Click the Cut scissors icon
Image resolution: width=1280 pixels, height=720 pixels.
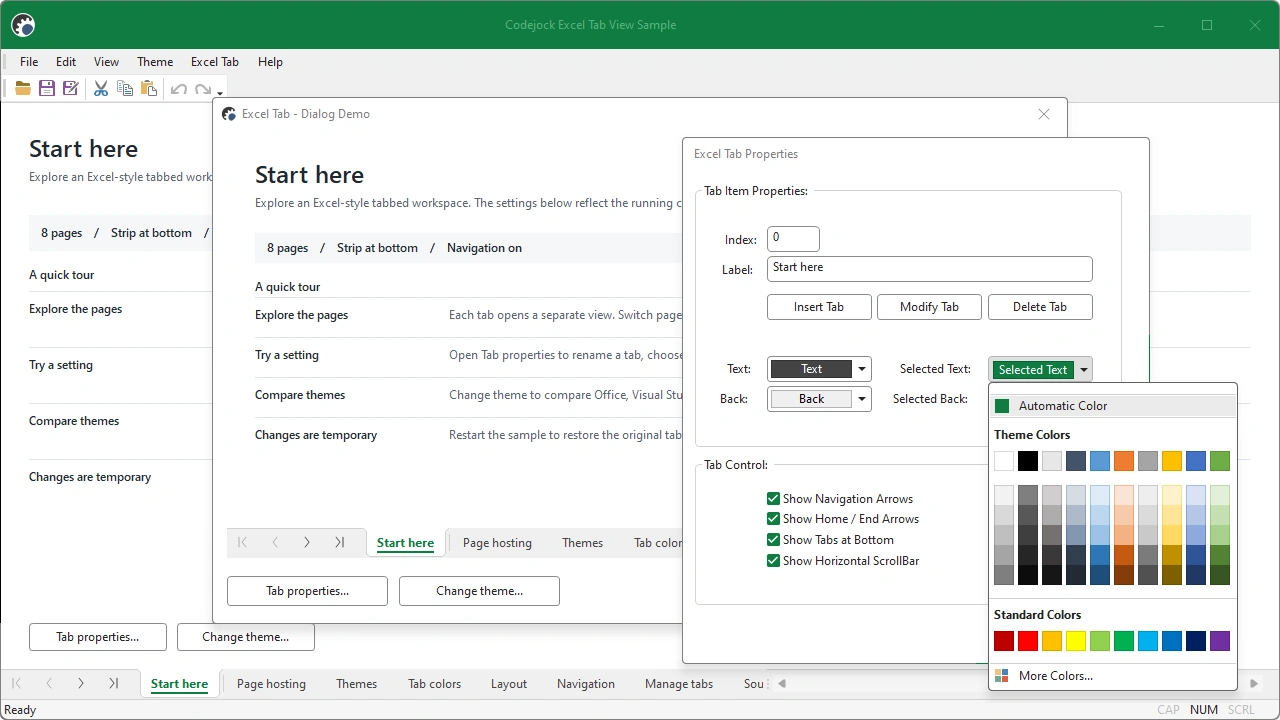[101, 88]
